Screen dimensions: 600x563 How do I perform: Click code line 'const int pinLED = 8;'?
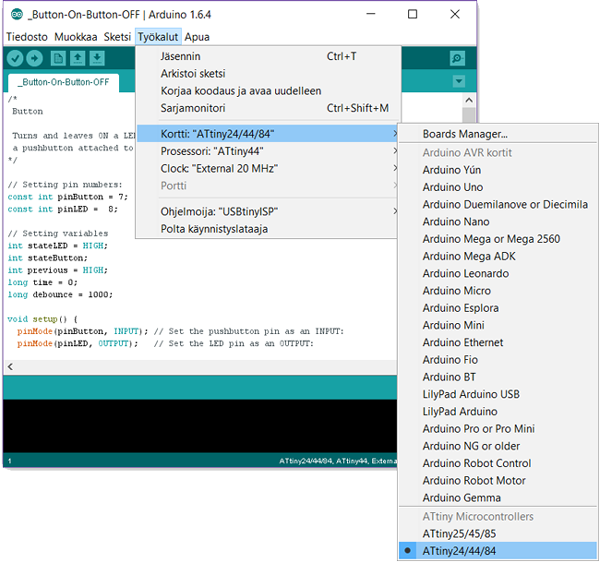pos(62,209)
